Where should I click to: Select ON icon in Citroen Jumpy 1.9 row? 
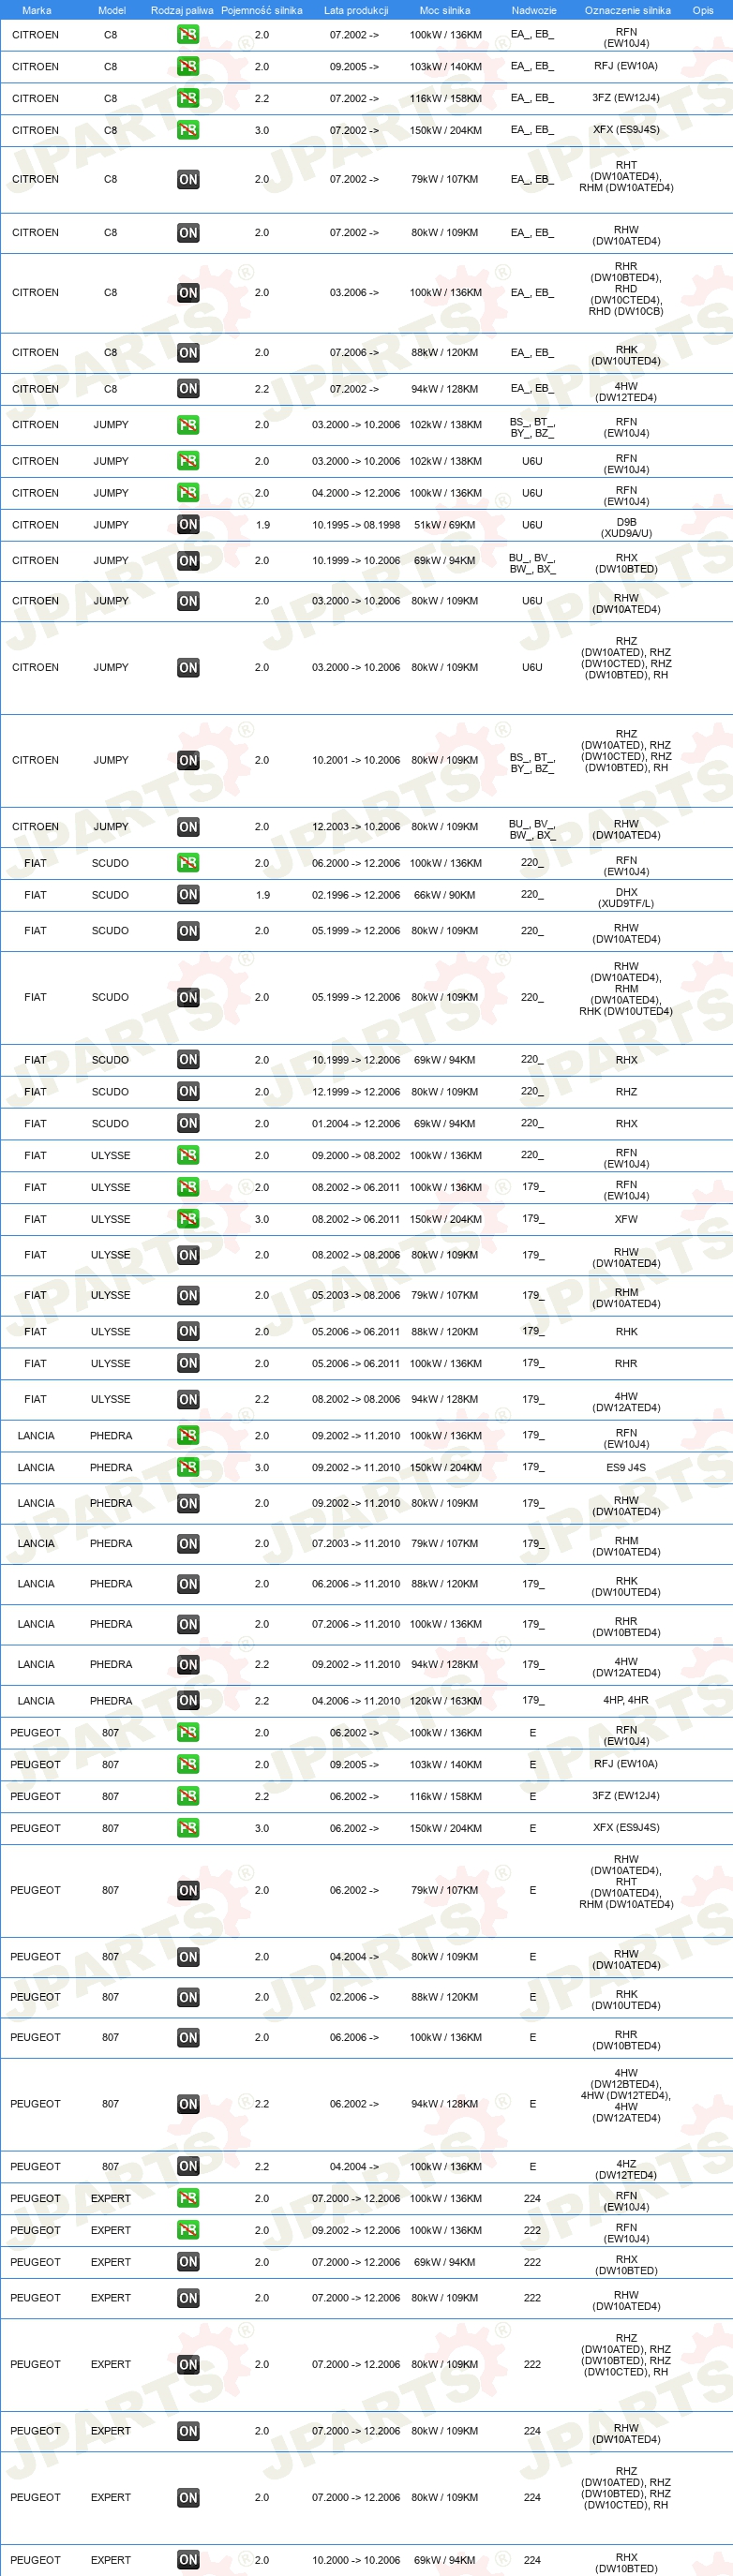[x=188, y=525]
